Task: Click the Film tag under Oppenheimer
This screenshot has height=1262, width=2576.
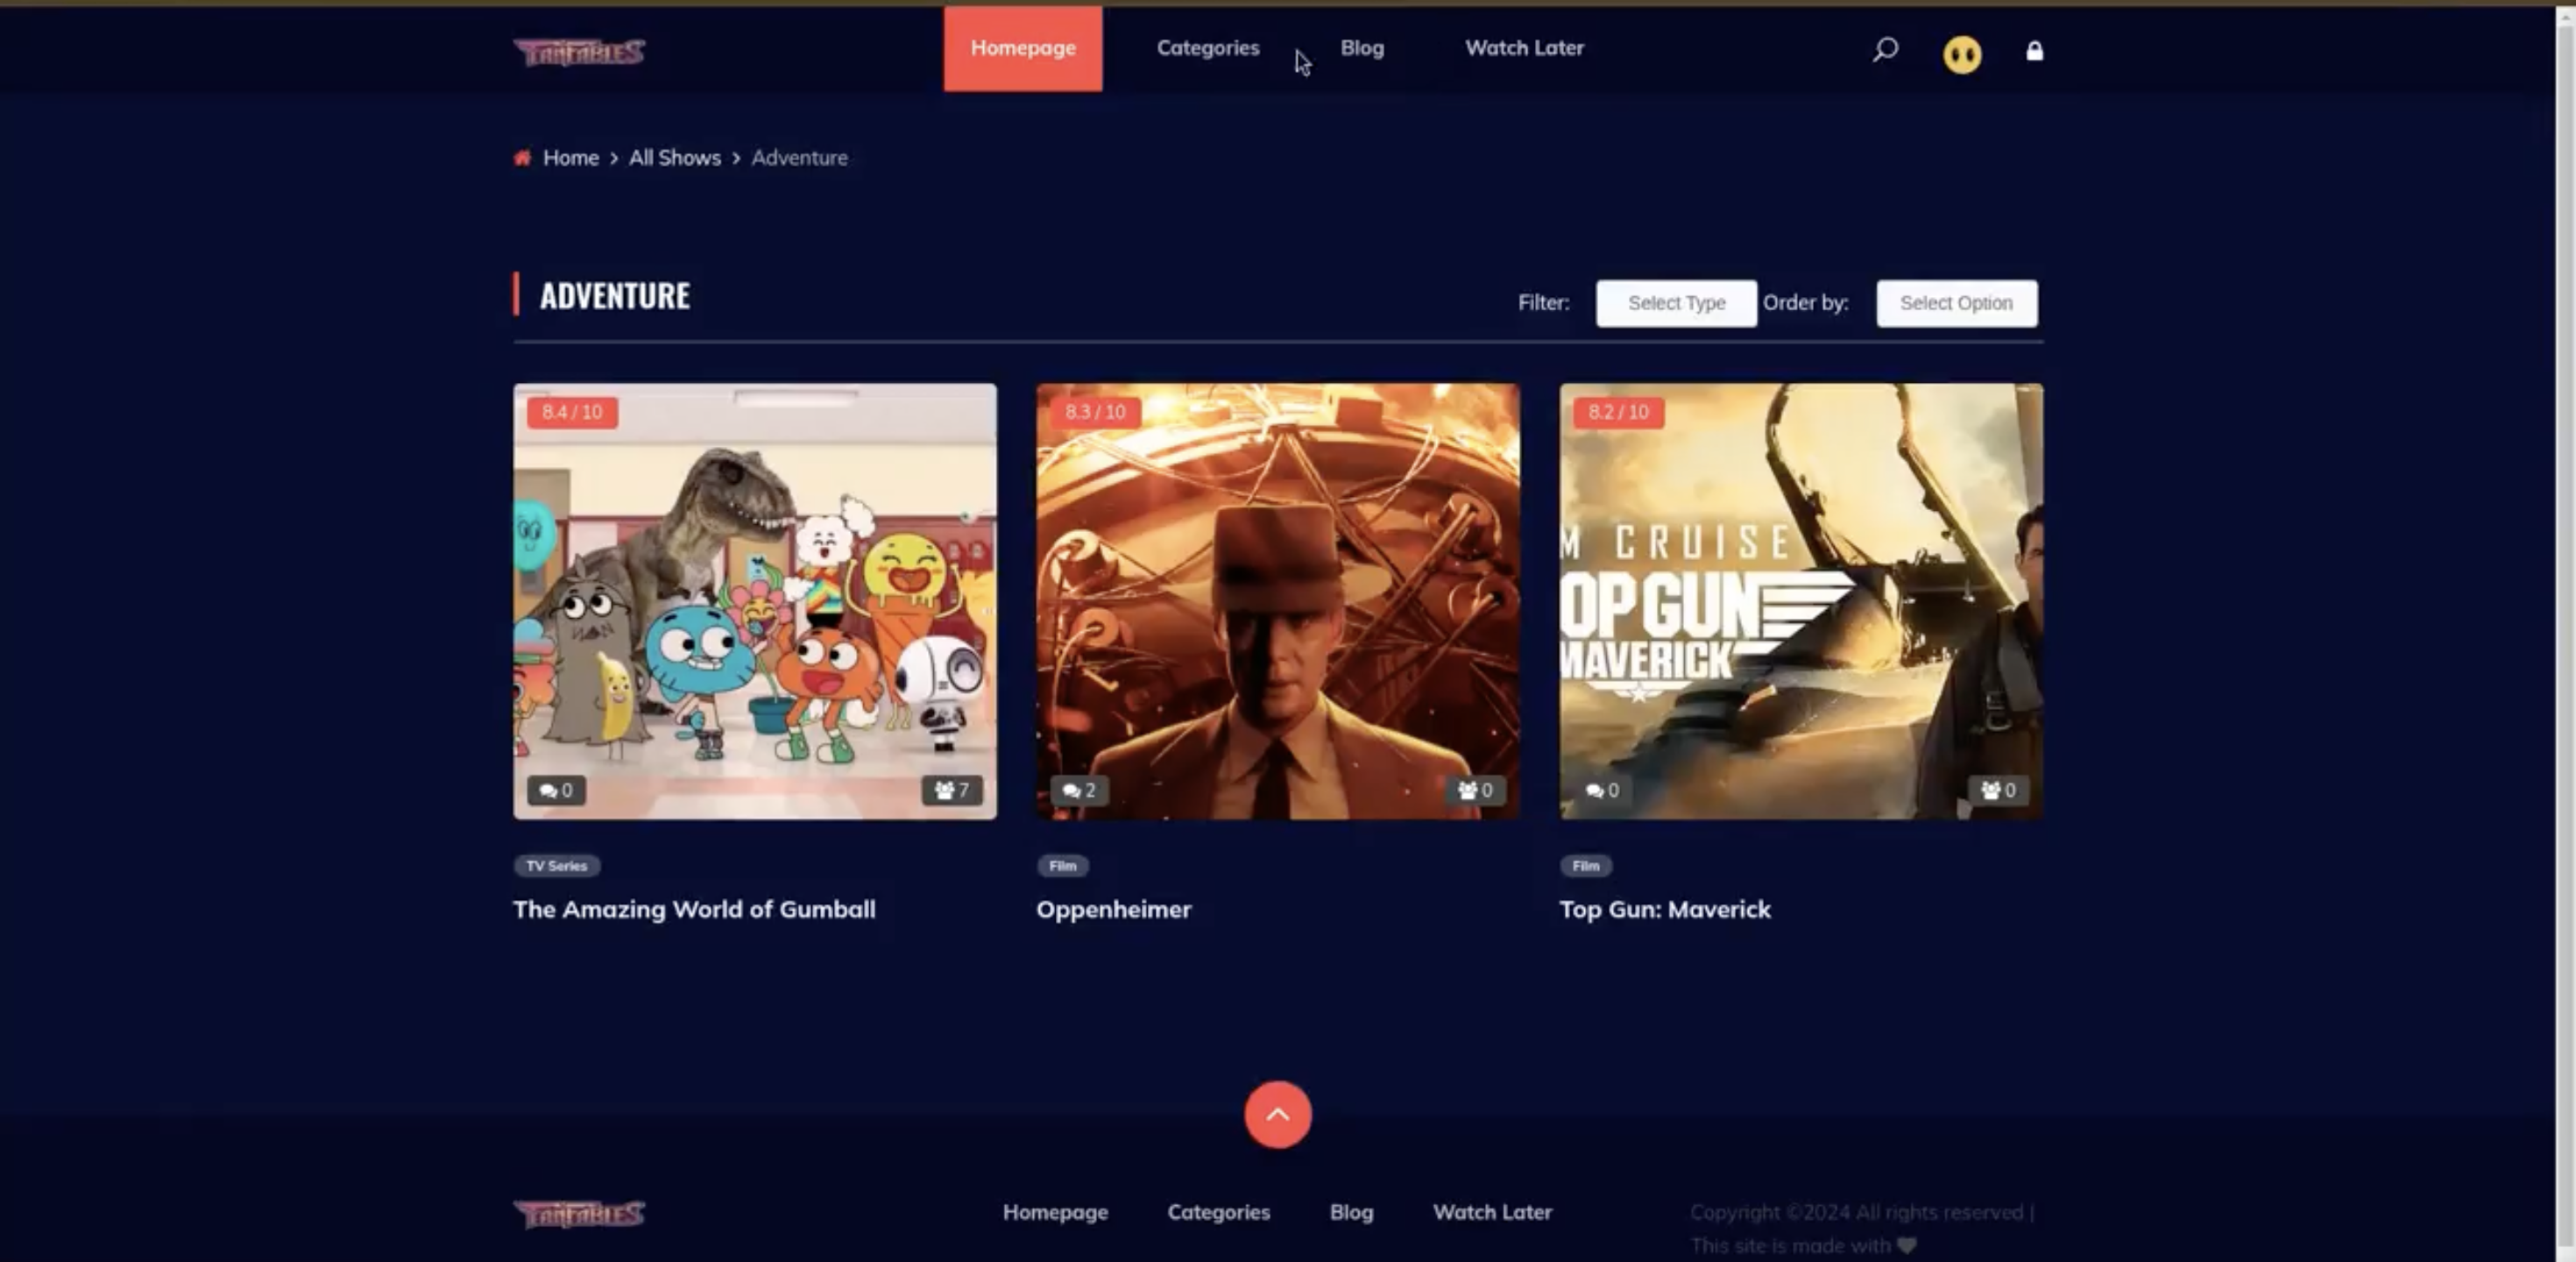Action: 1062,866
